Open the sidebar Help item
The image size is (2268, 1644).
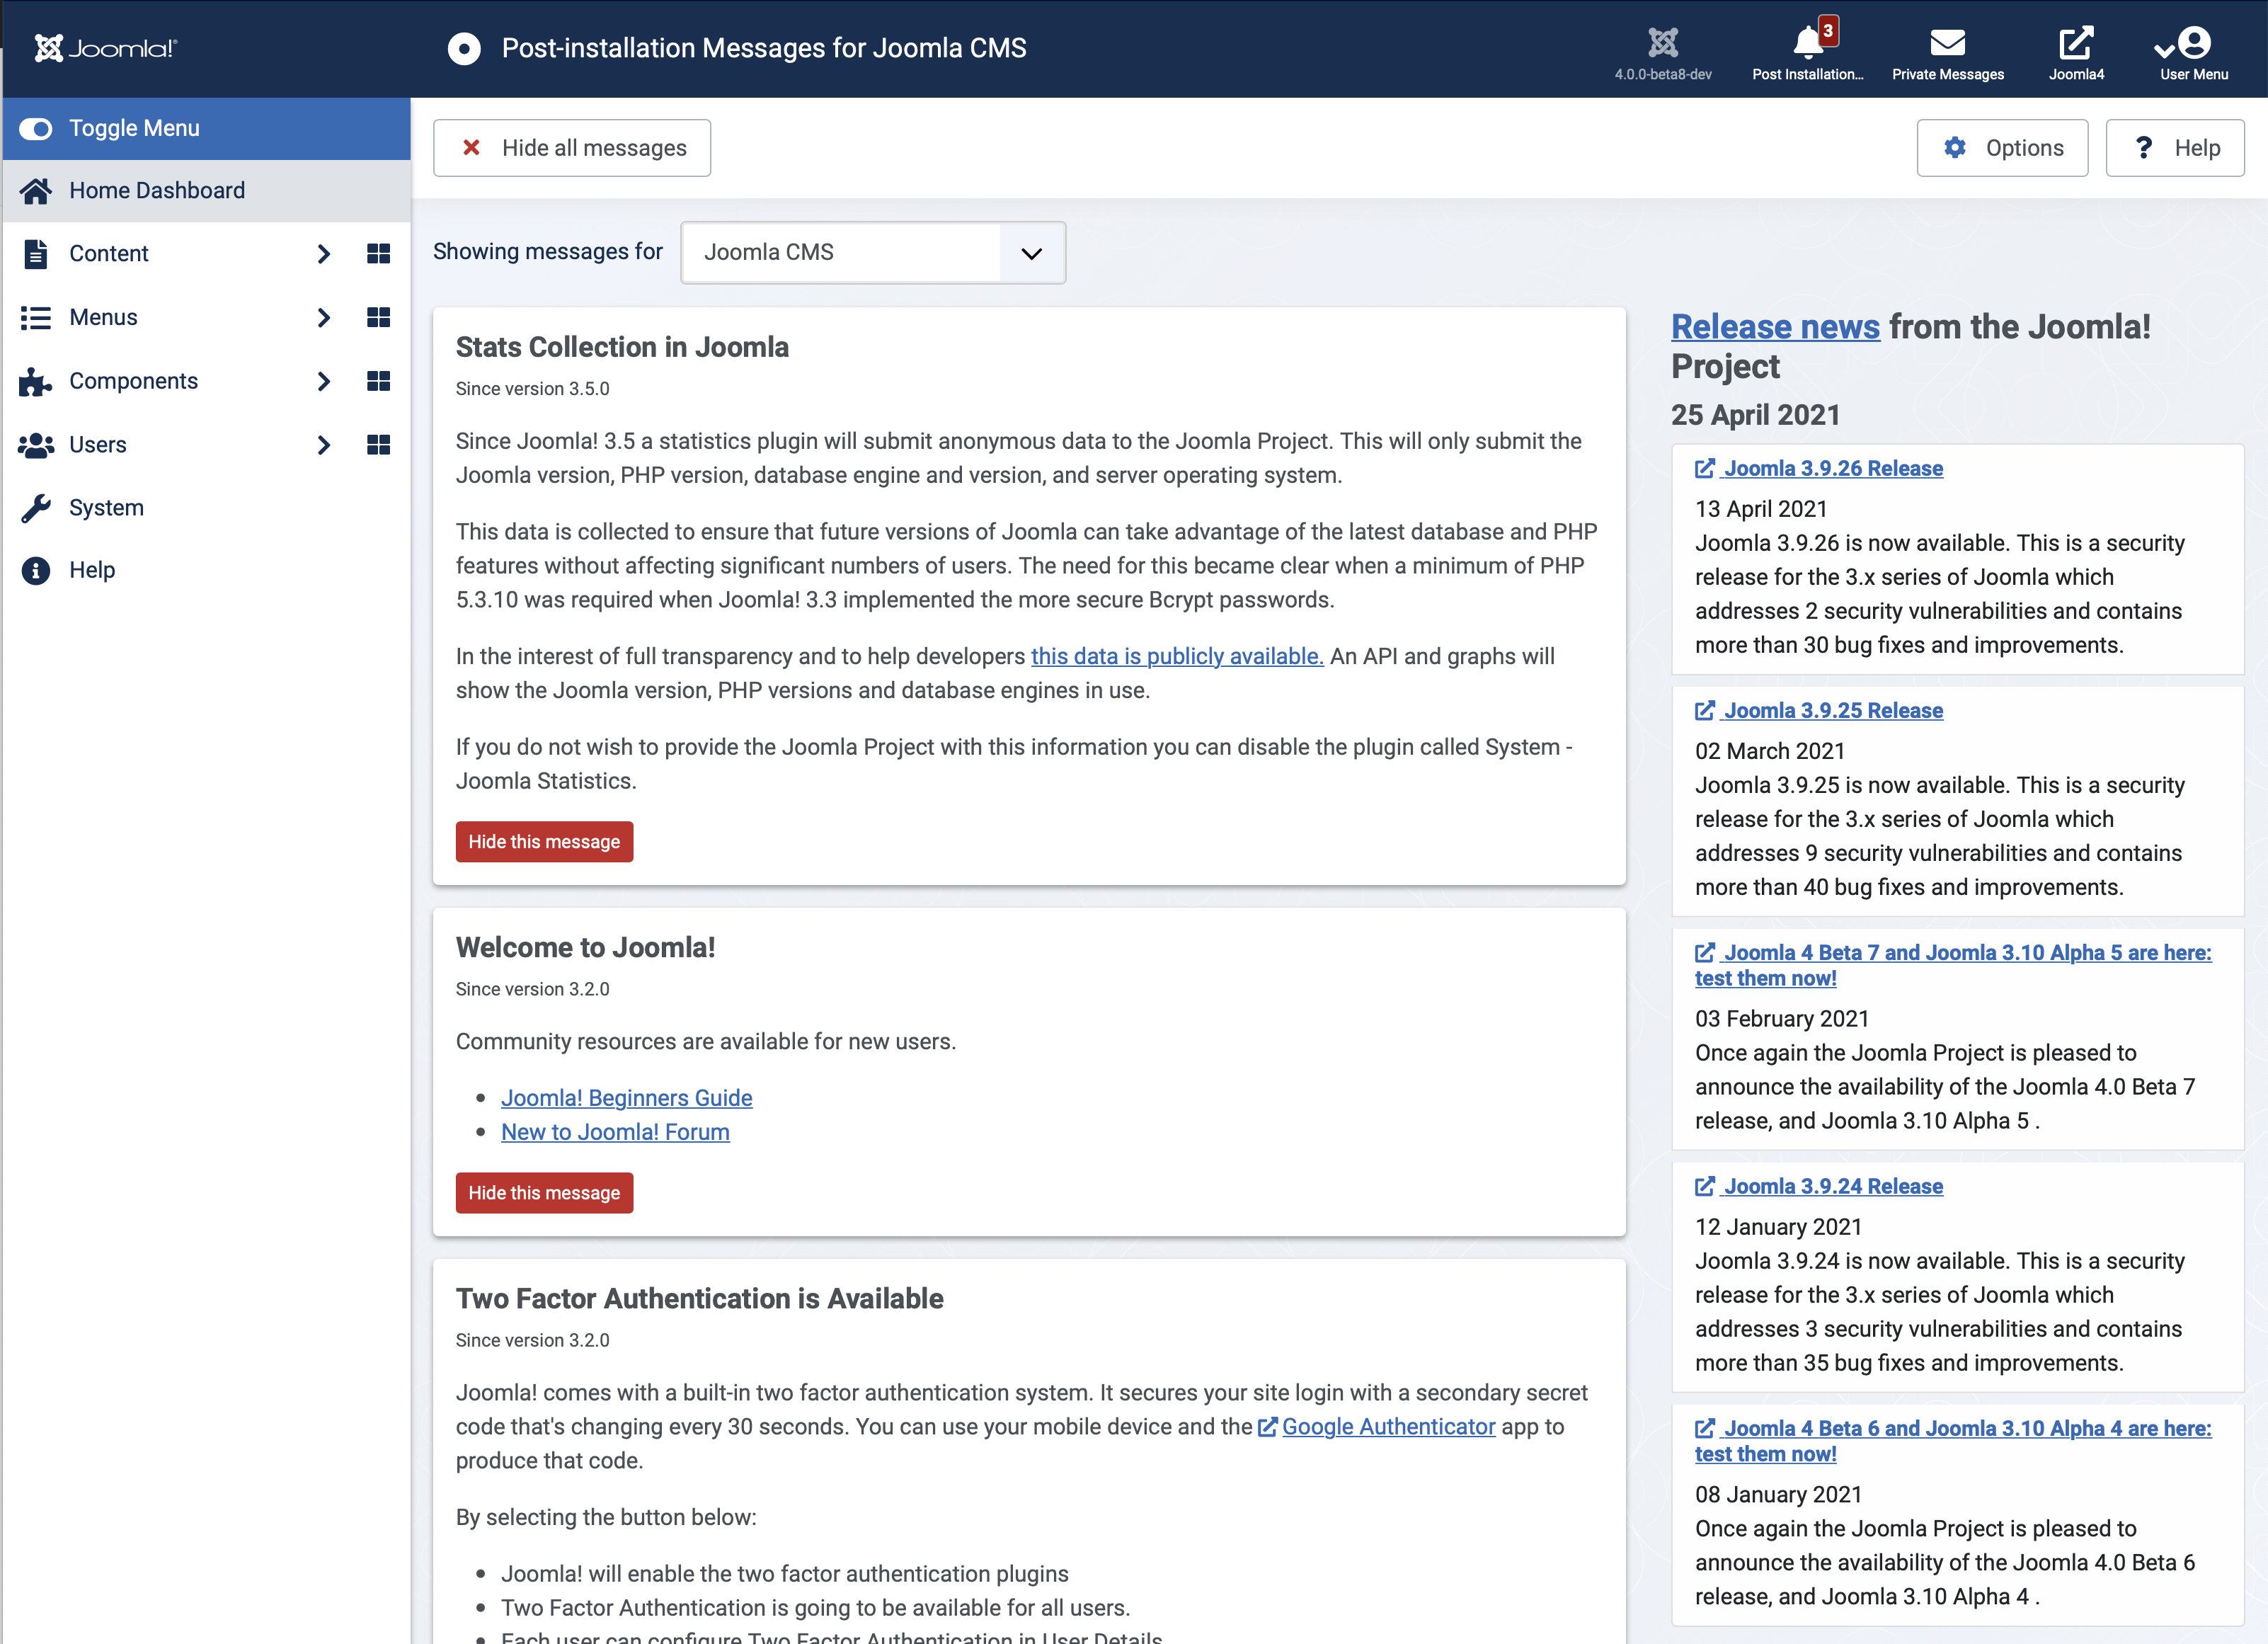206,570
